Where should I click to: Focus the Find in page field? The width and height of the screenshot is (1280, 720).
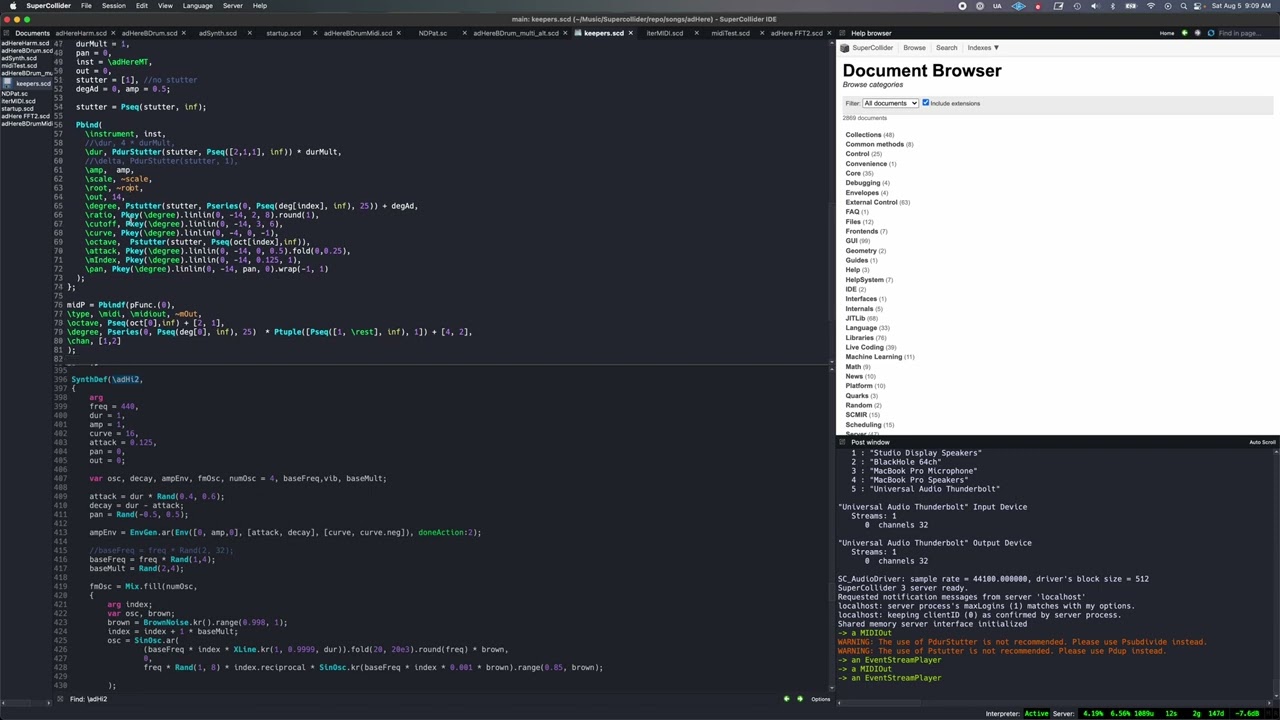1245,33
